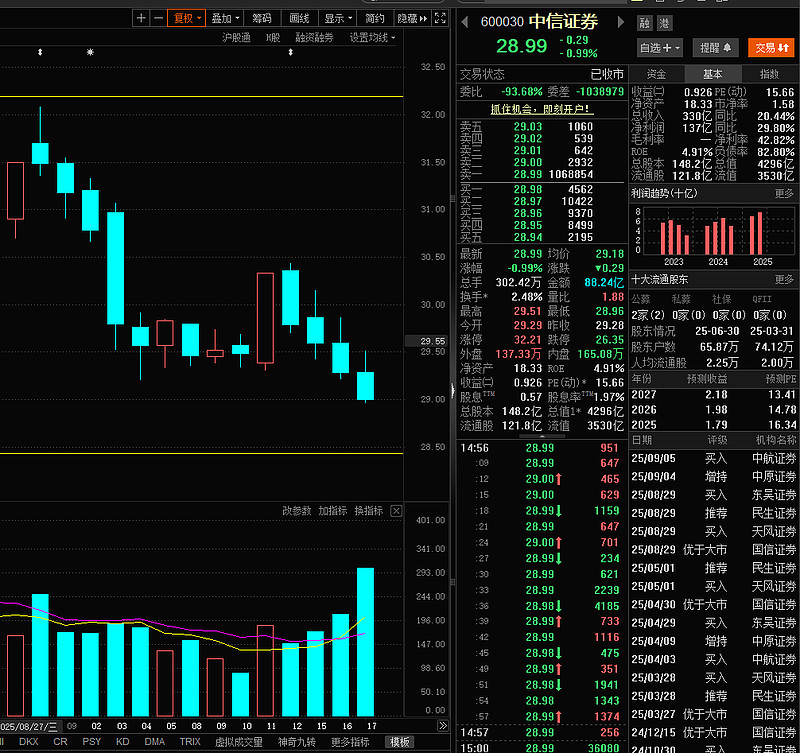Click 买一 price 28.98 row
This screenshot has width=800, height=753.
point(542,189)
